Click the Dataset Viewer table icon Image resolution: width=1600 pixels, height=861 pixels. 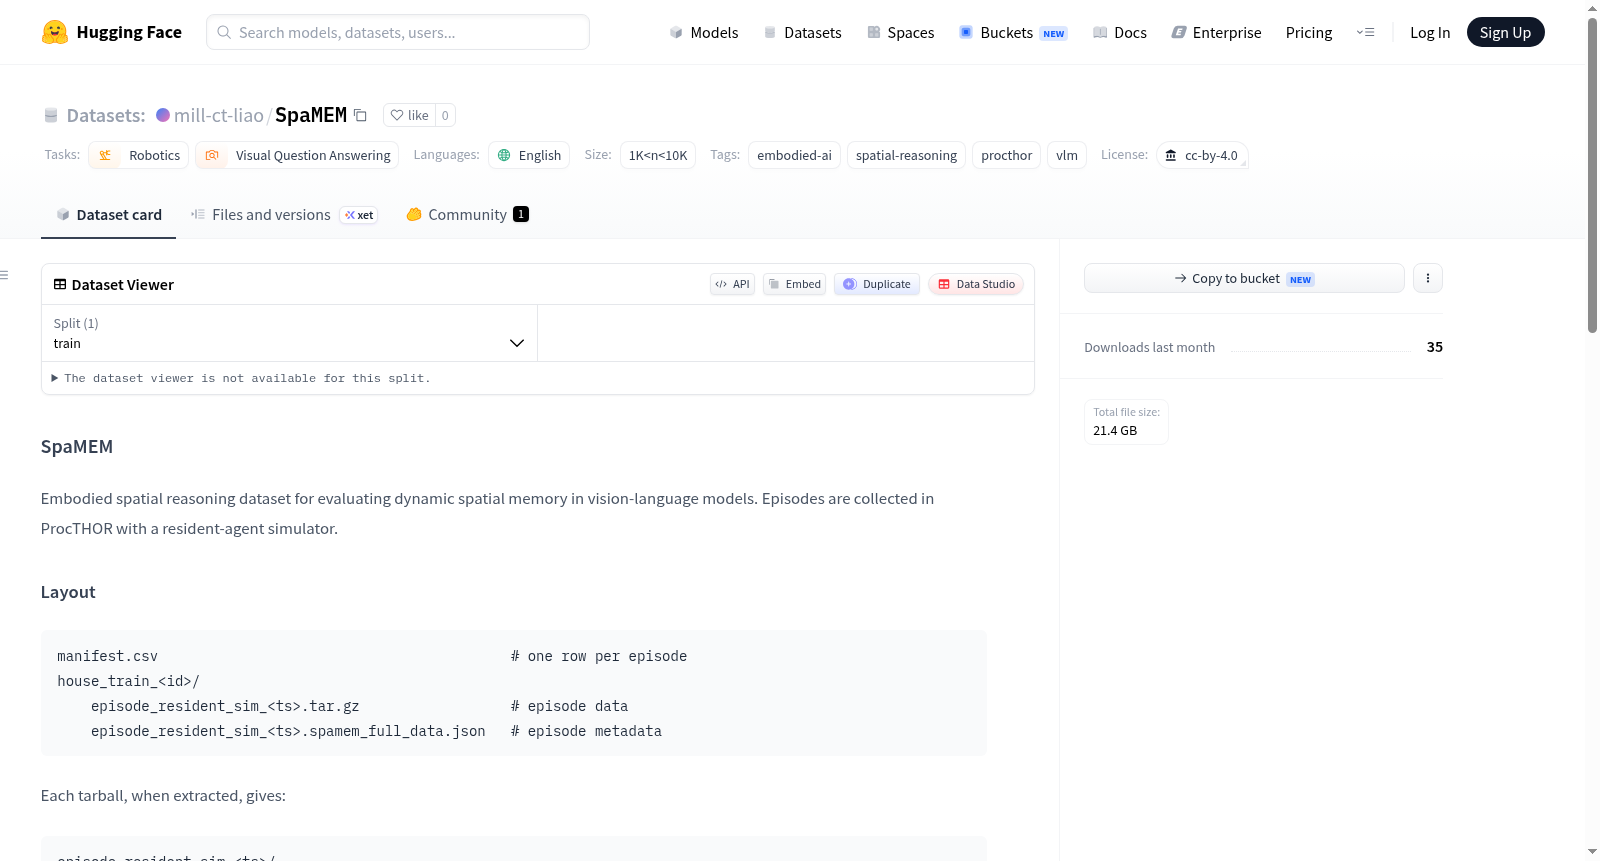pyautogui.click(x=60, y=284)
